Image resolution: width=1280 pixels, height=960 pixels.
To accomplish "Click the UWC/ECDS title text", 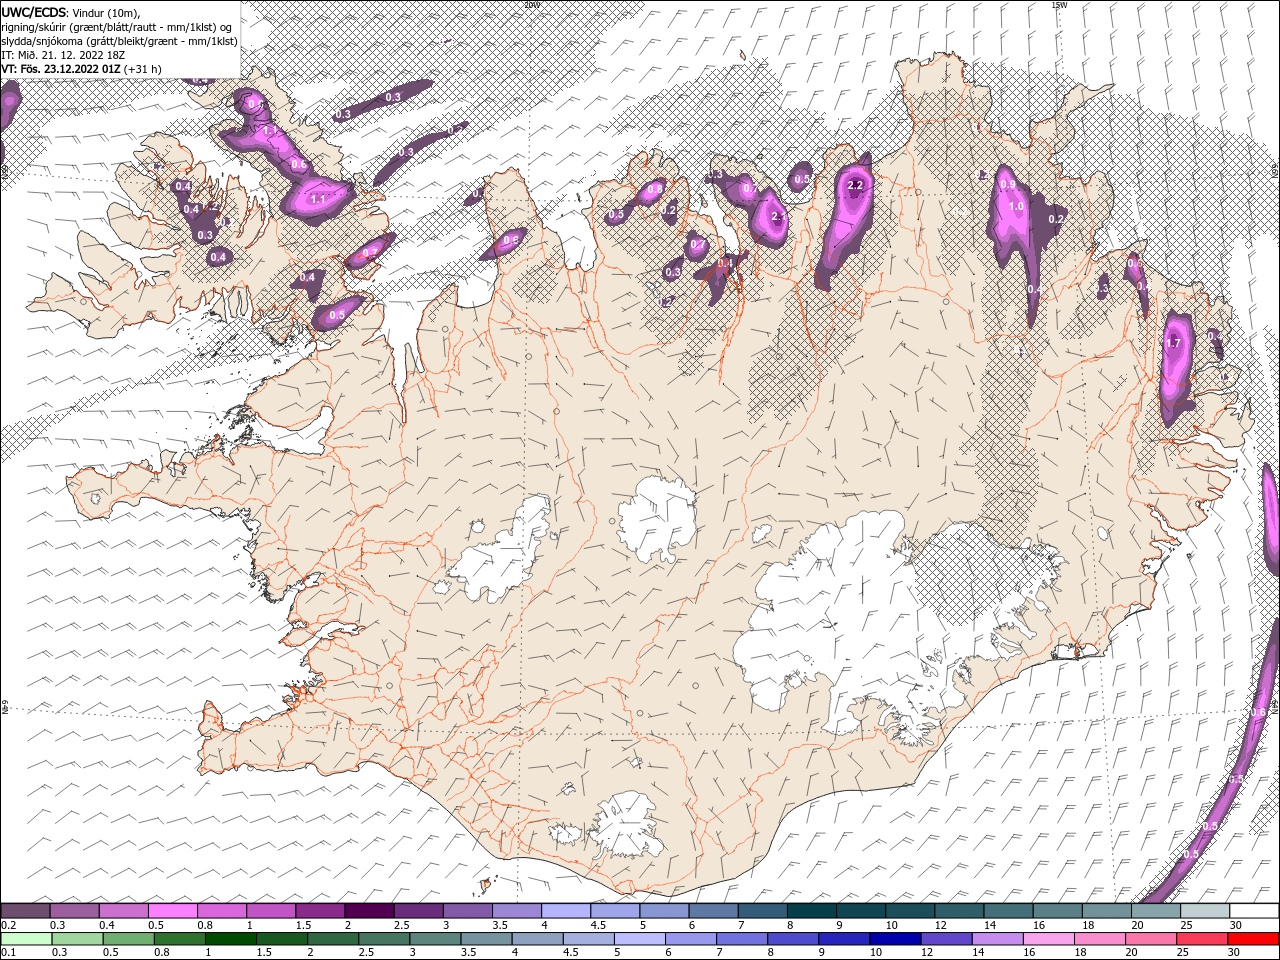I will point(35,11).
